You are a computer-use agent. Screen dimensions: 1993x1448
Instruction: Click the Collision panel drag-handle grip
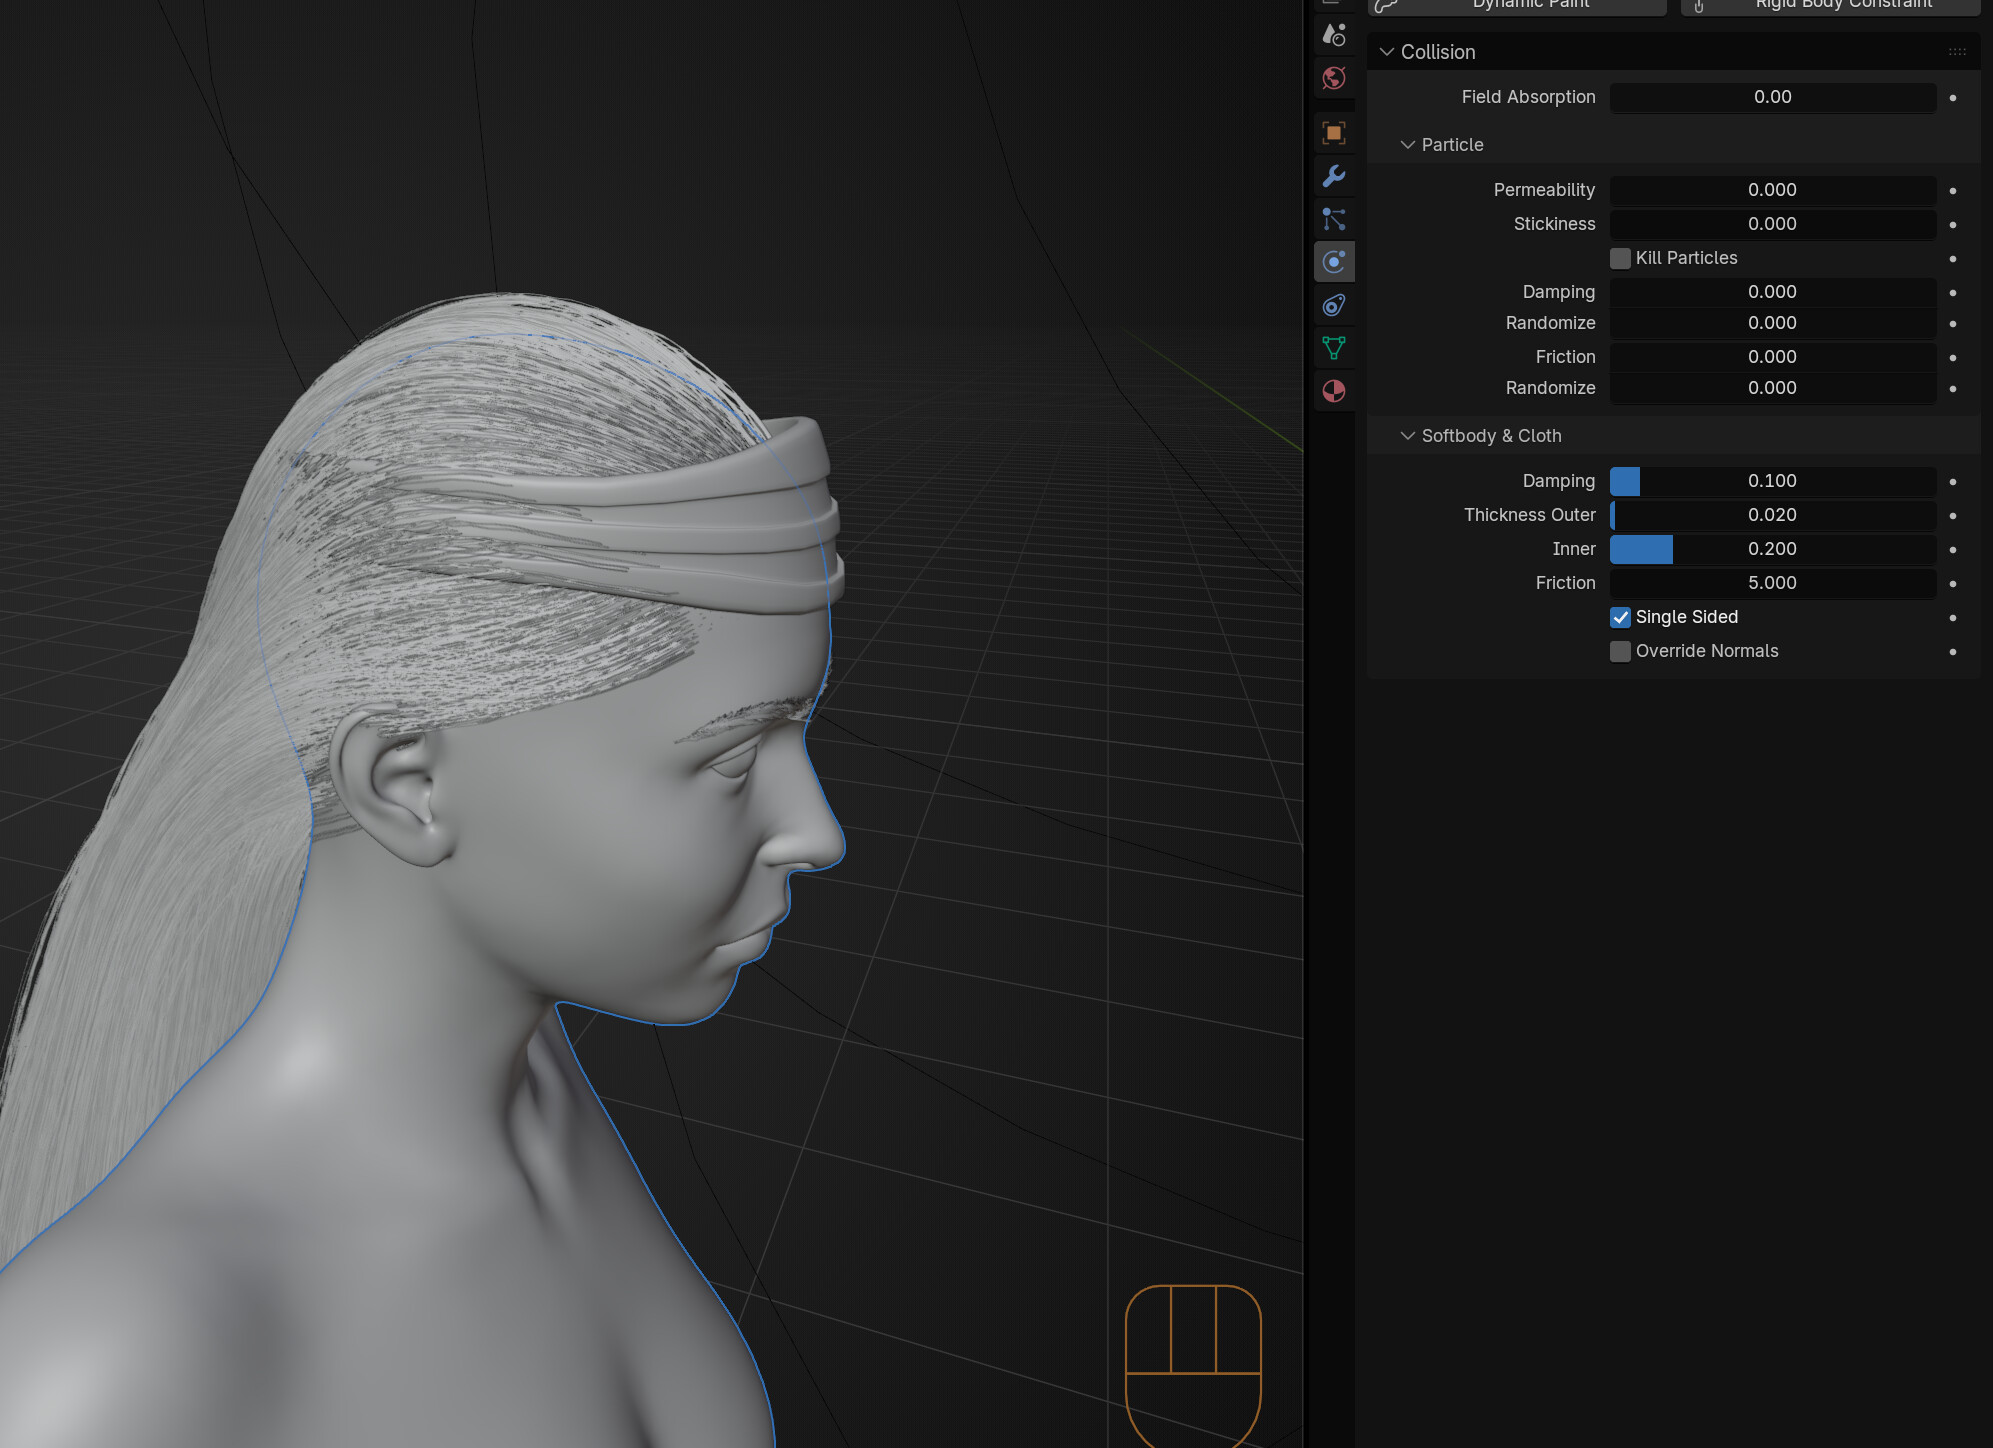tap(1957, 52)
